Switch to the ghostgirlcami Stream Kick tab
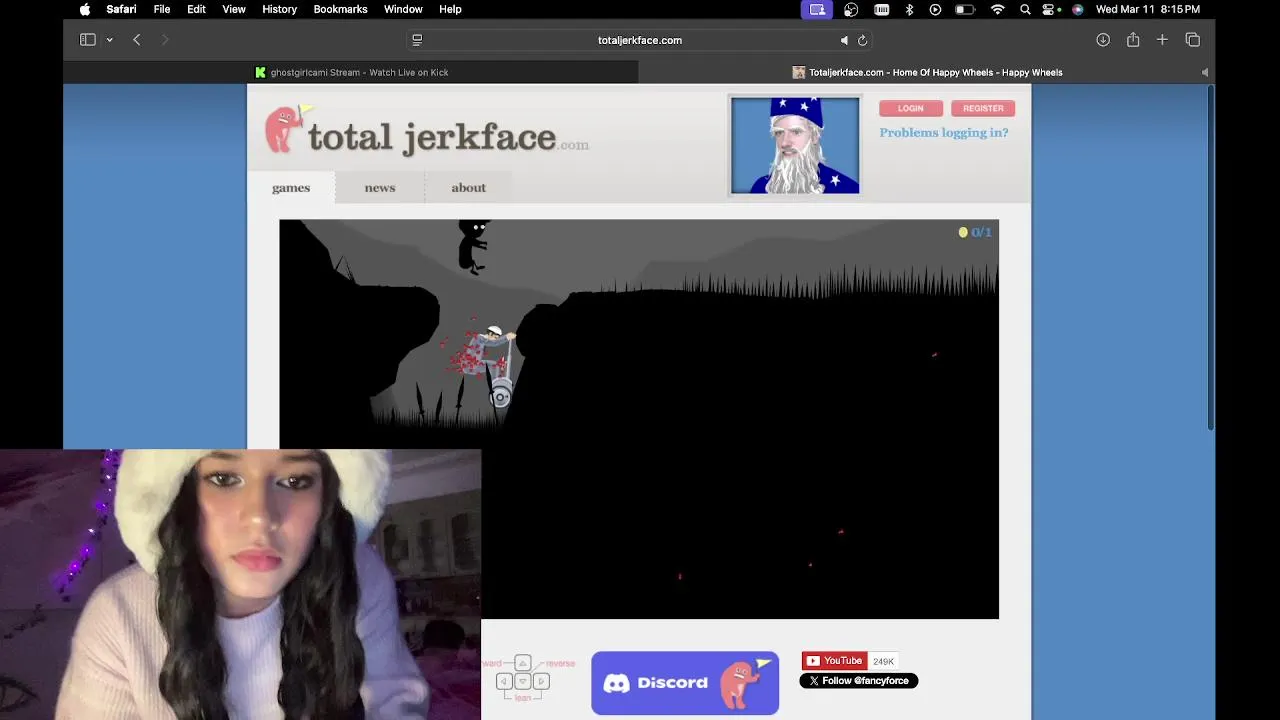The height and width of the screenshot is (720, 1280). coord(351,72)
